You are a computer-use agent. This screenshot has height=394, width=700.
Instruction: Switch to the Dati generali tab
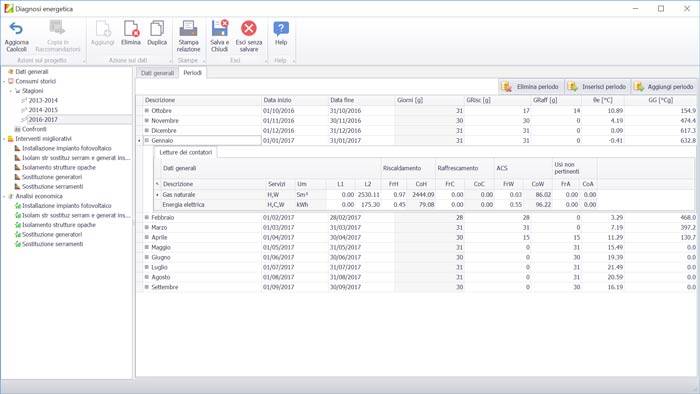click(157, 73)
